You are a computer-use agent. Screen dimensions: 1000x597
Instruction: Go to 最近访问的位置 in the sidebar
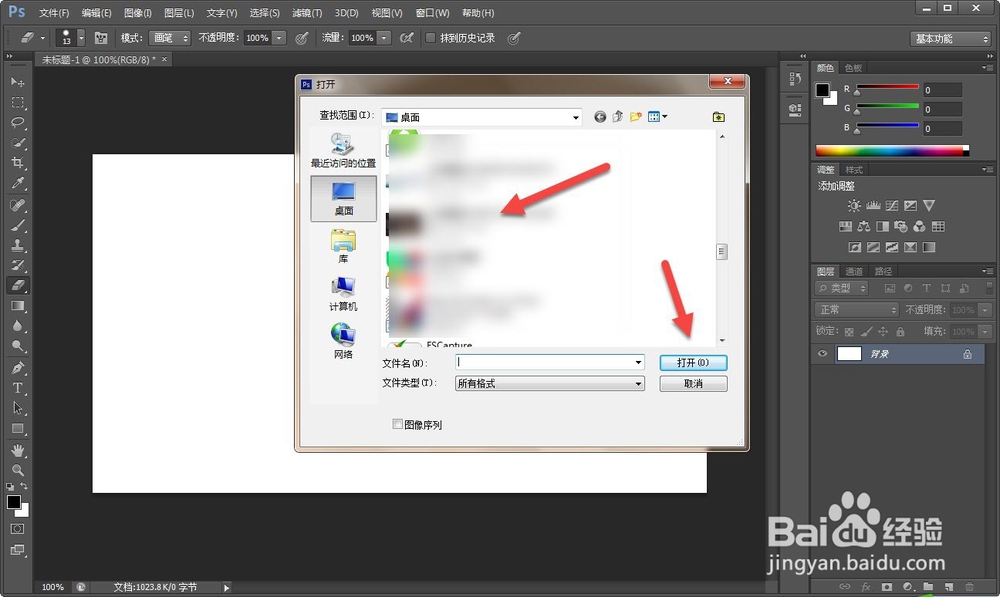pos(343,151)
